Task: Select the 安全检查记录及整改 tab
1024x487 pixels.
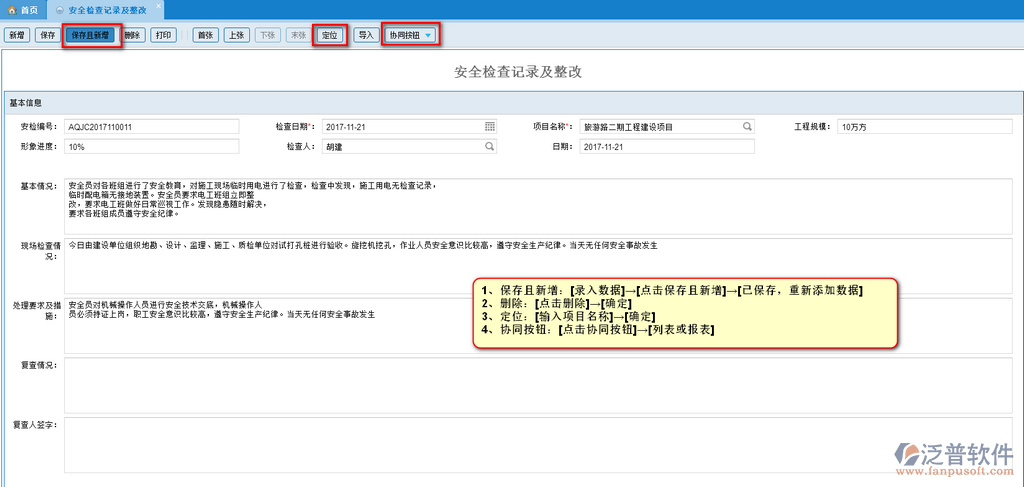Action: coord(104,10)
